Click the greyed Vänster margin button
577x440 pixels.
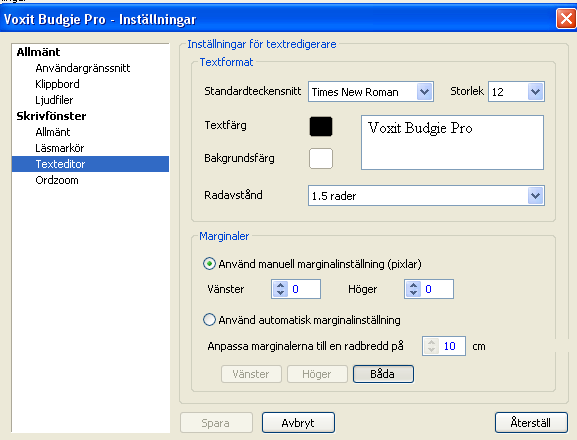click(251, 374)
